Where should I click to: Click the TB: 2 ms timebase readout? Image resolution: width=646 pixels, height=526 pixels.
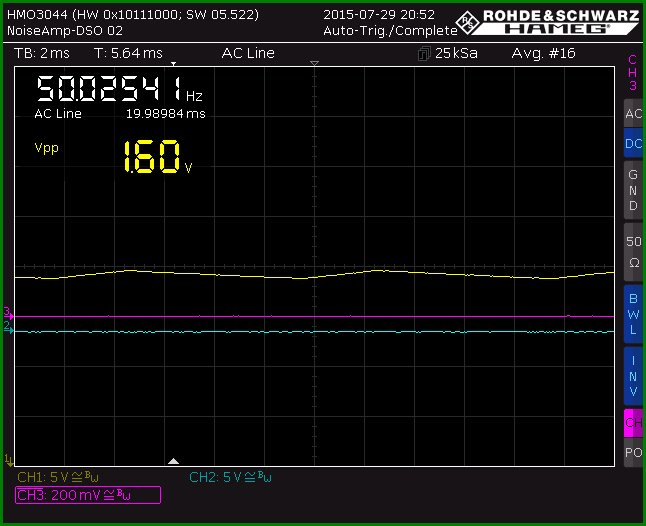[42, 53]
